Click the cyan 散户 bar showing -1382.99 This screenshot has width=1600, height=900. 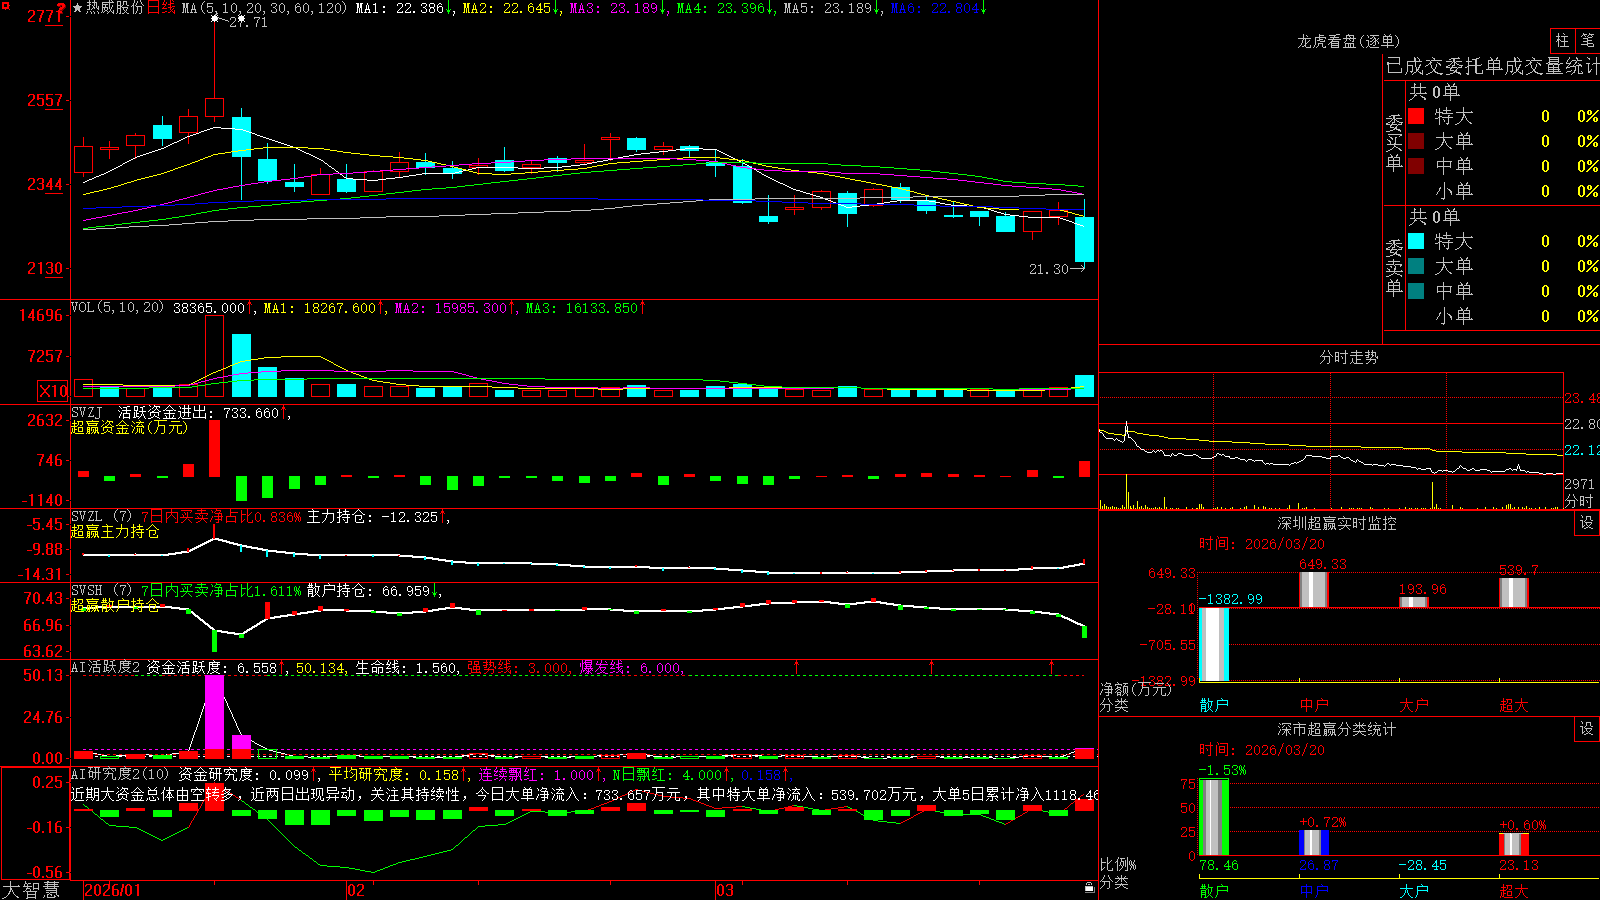pyautogui.click(x=1214, y=644)
